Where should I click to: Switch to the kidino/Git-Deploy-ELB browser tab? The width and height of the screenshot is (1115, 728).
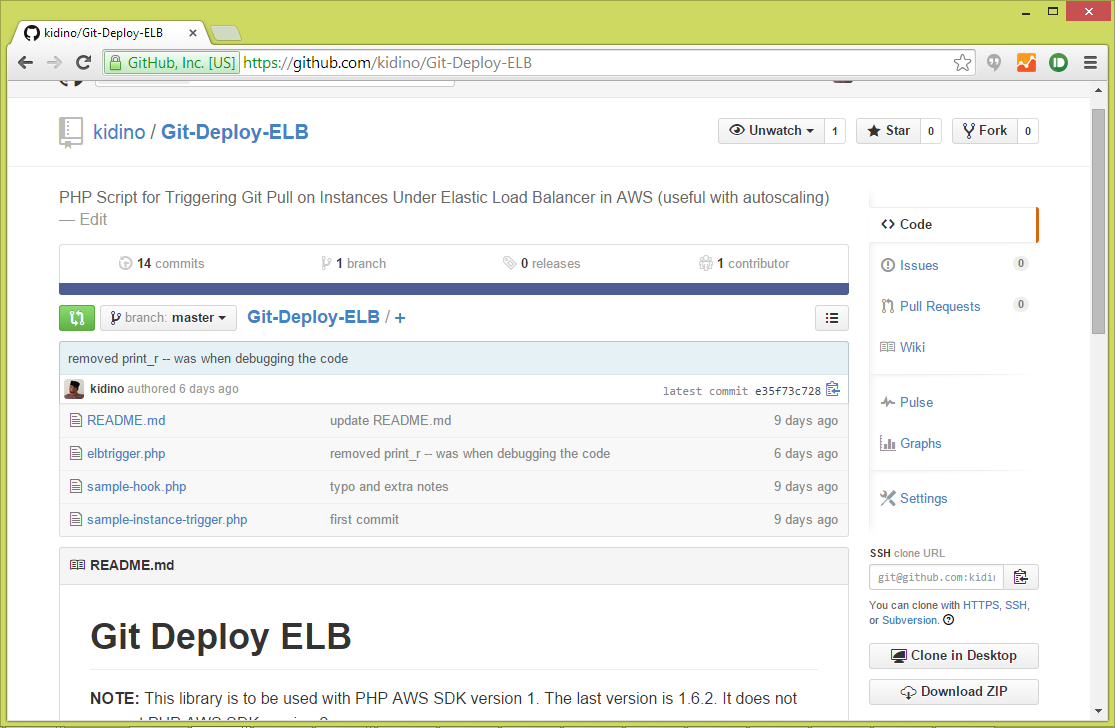click(x=100, y=32)
